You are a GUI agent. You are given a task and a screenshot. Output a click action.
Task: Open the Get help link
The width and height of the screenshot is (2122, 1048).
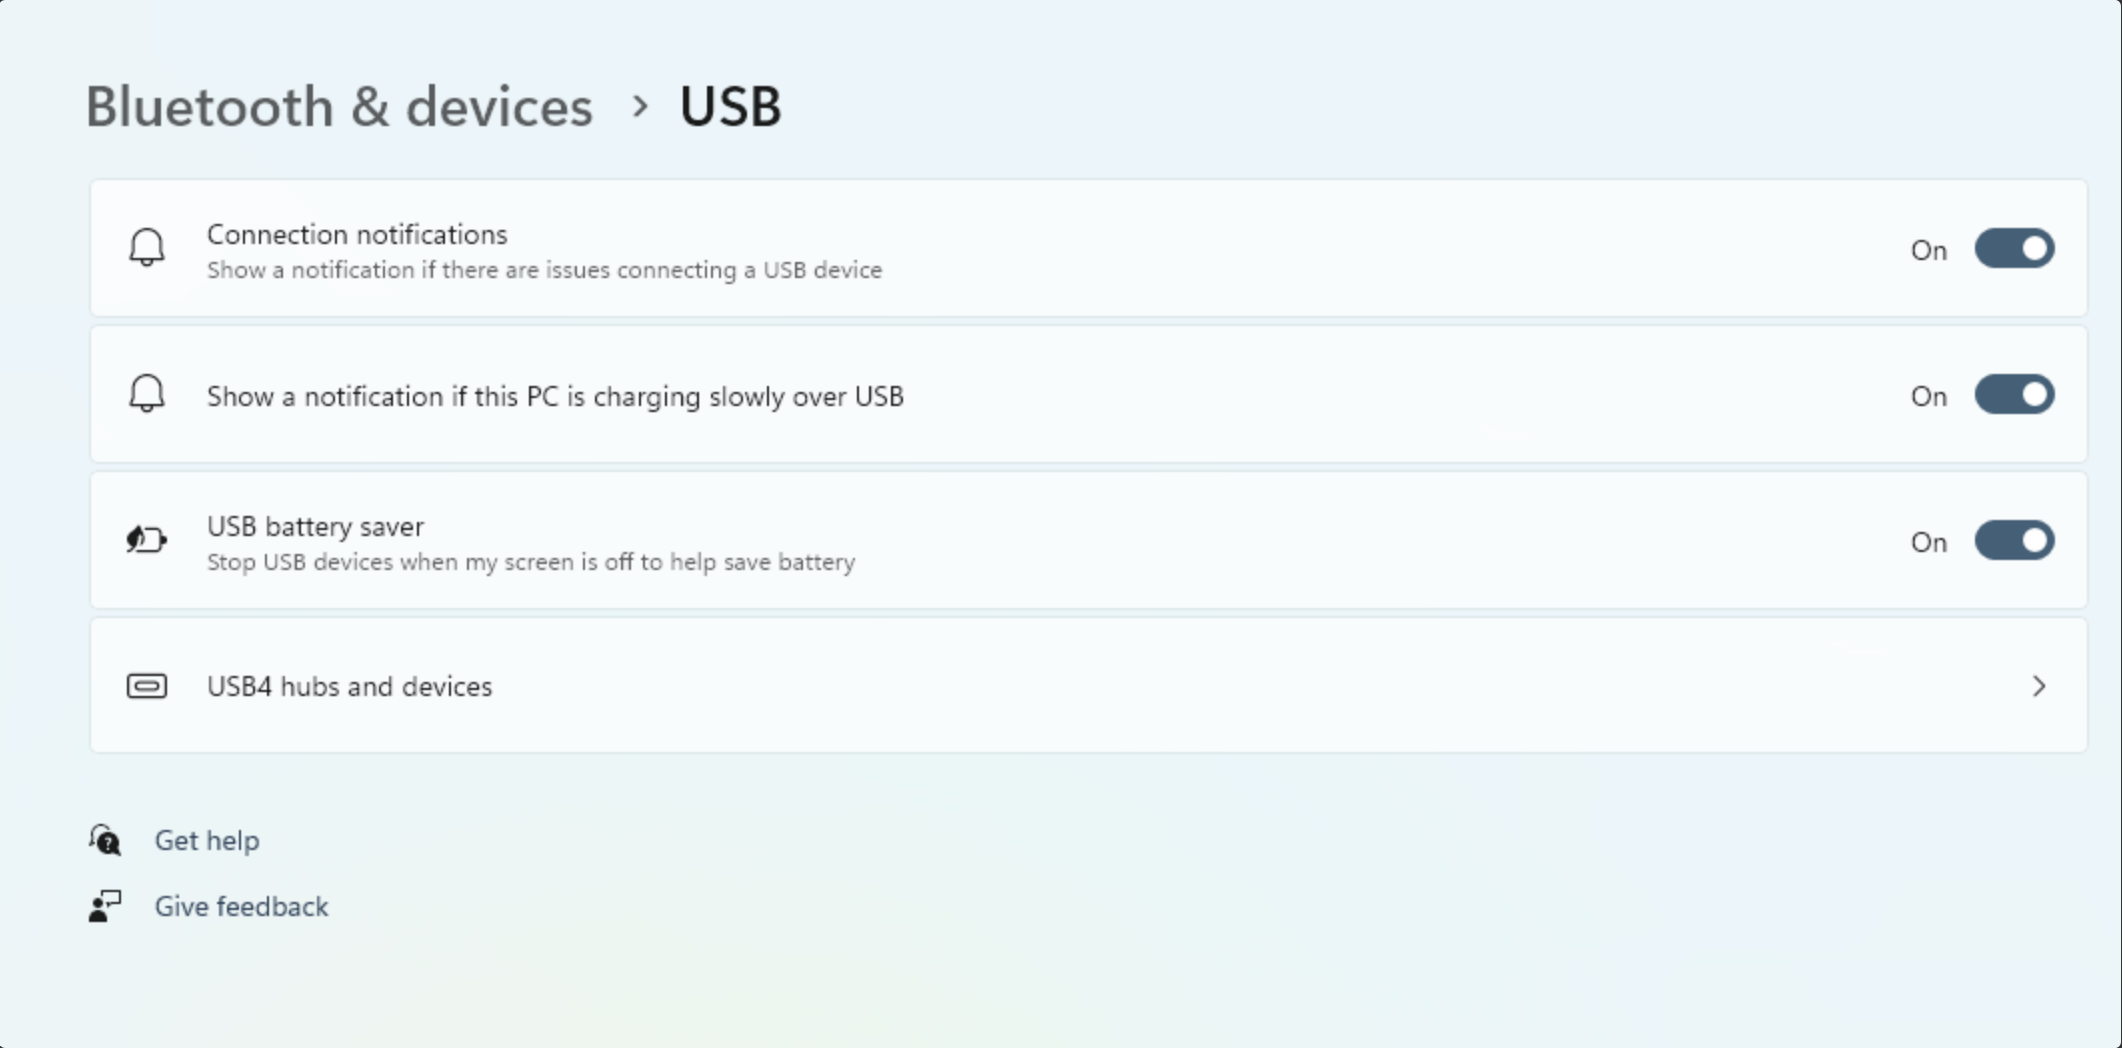(207, 840)
